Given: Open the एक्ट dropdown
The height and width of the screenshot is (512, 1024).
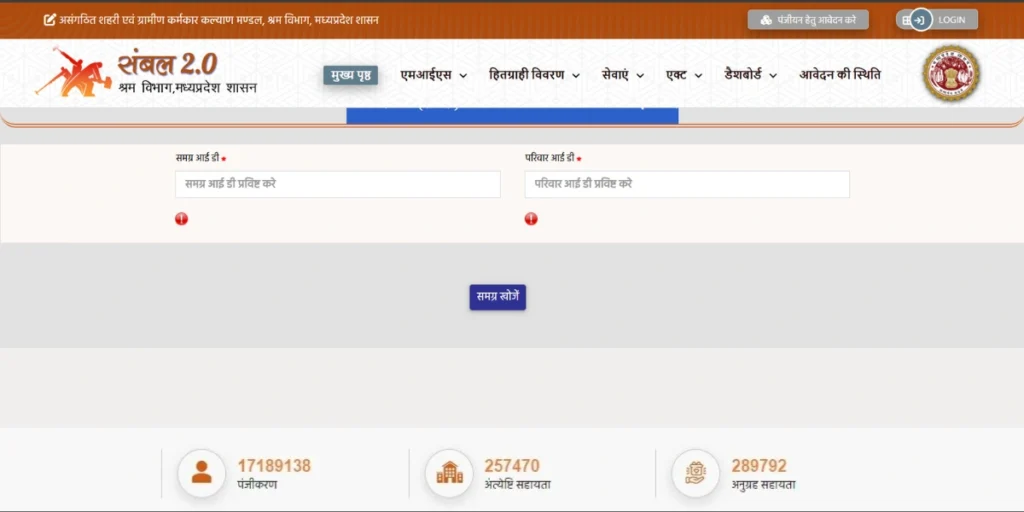Looking at the screenshot, I should coord(684,75).
